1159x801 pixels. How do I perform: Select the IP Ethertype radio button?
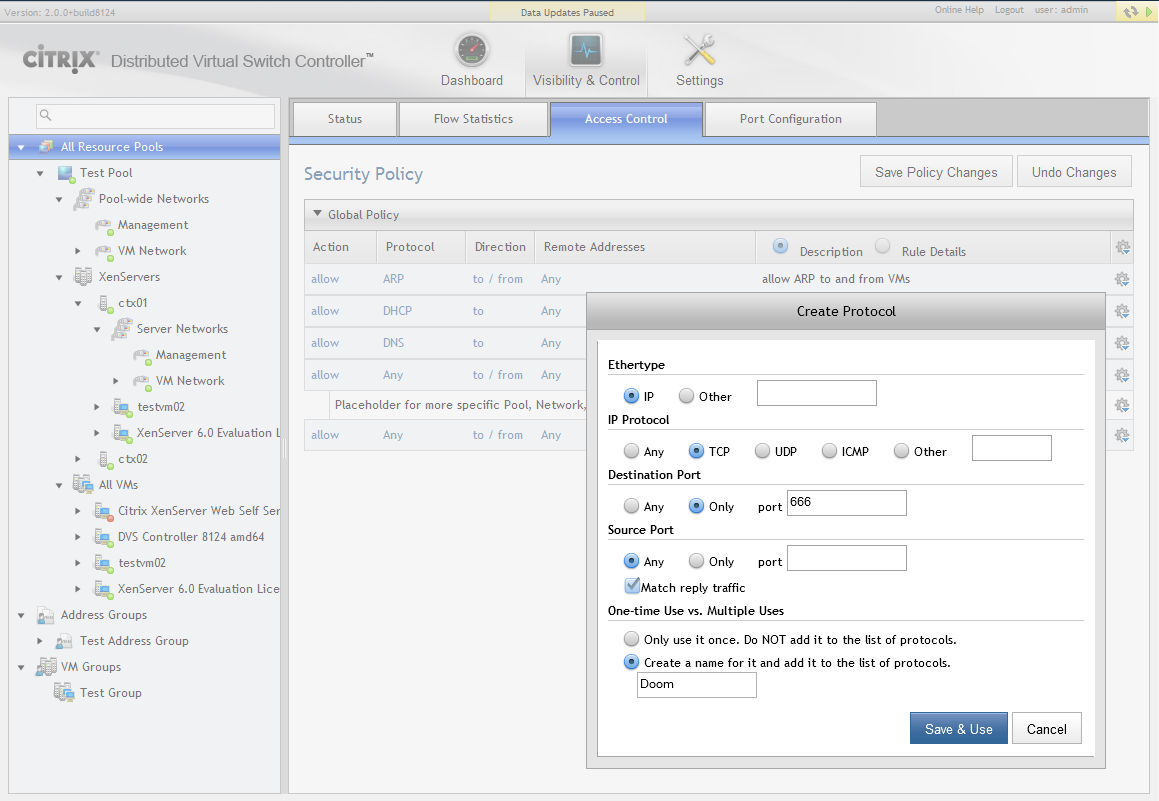point(631,396)
